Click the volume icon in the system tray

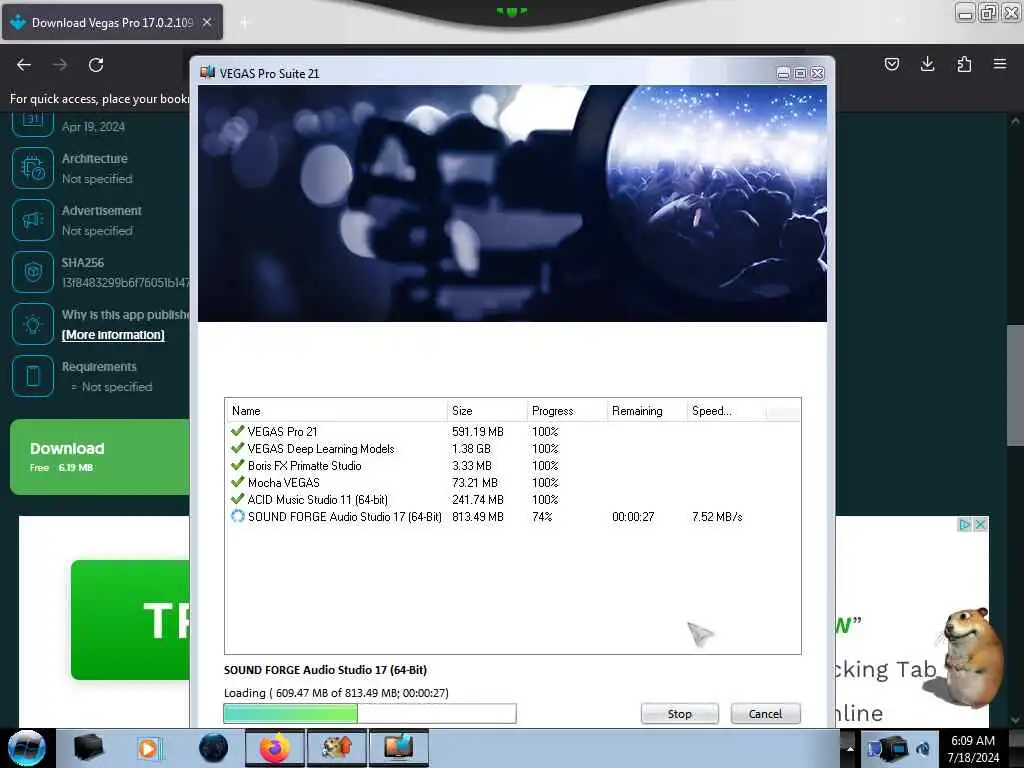[923, 748]
